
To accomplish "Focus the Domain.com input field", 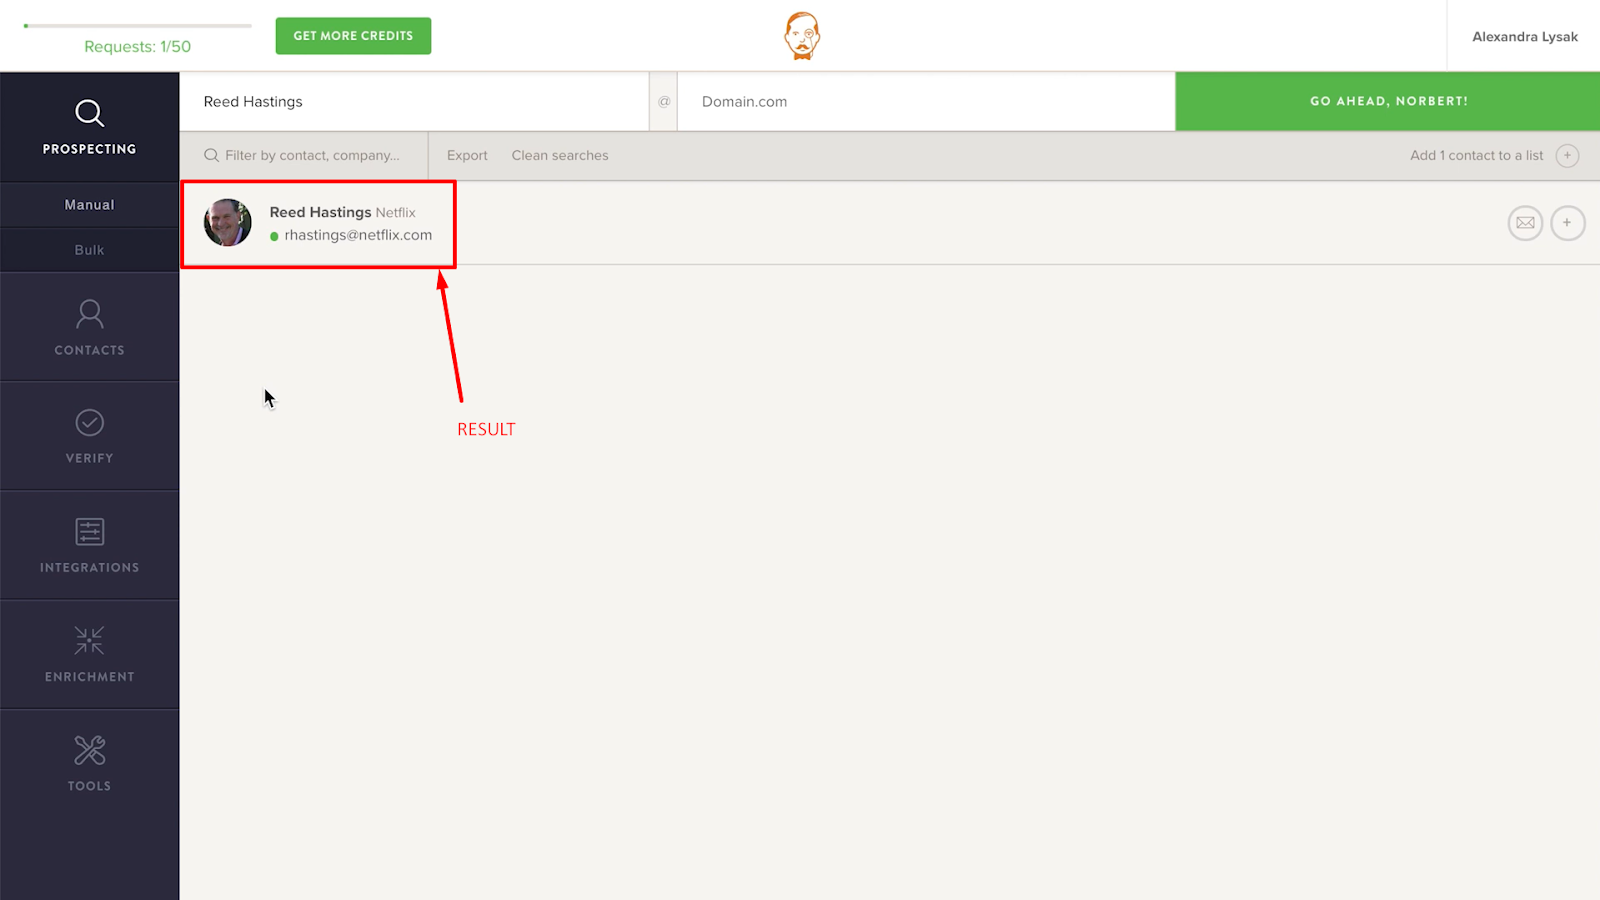I will (x=926, y=101).
